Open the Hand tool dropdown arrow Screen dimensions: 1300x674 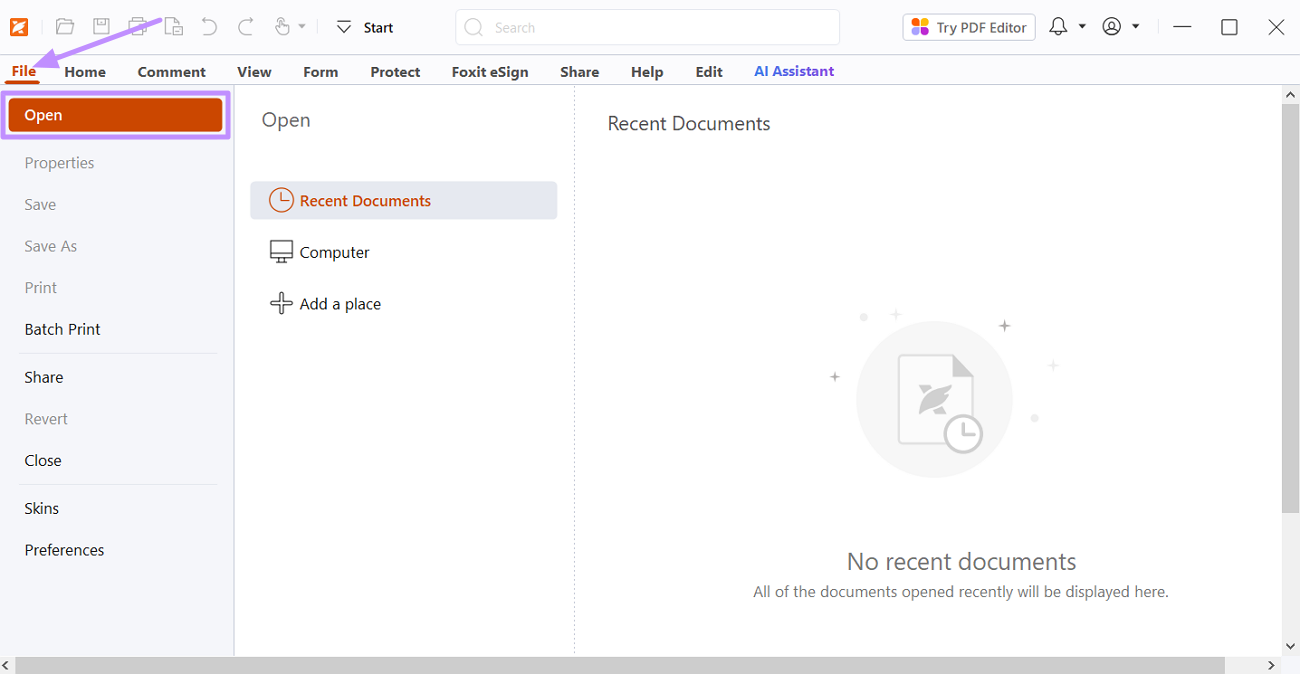tap(303, 27)
